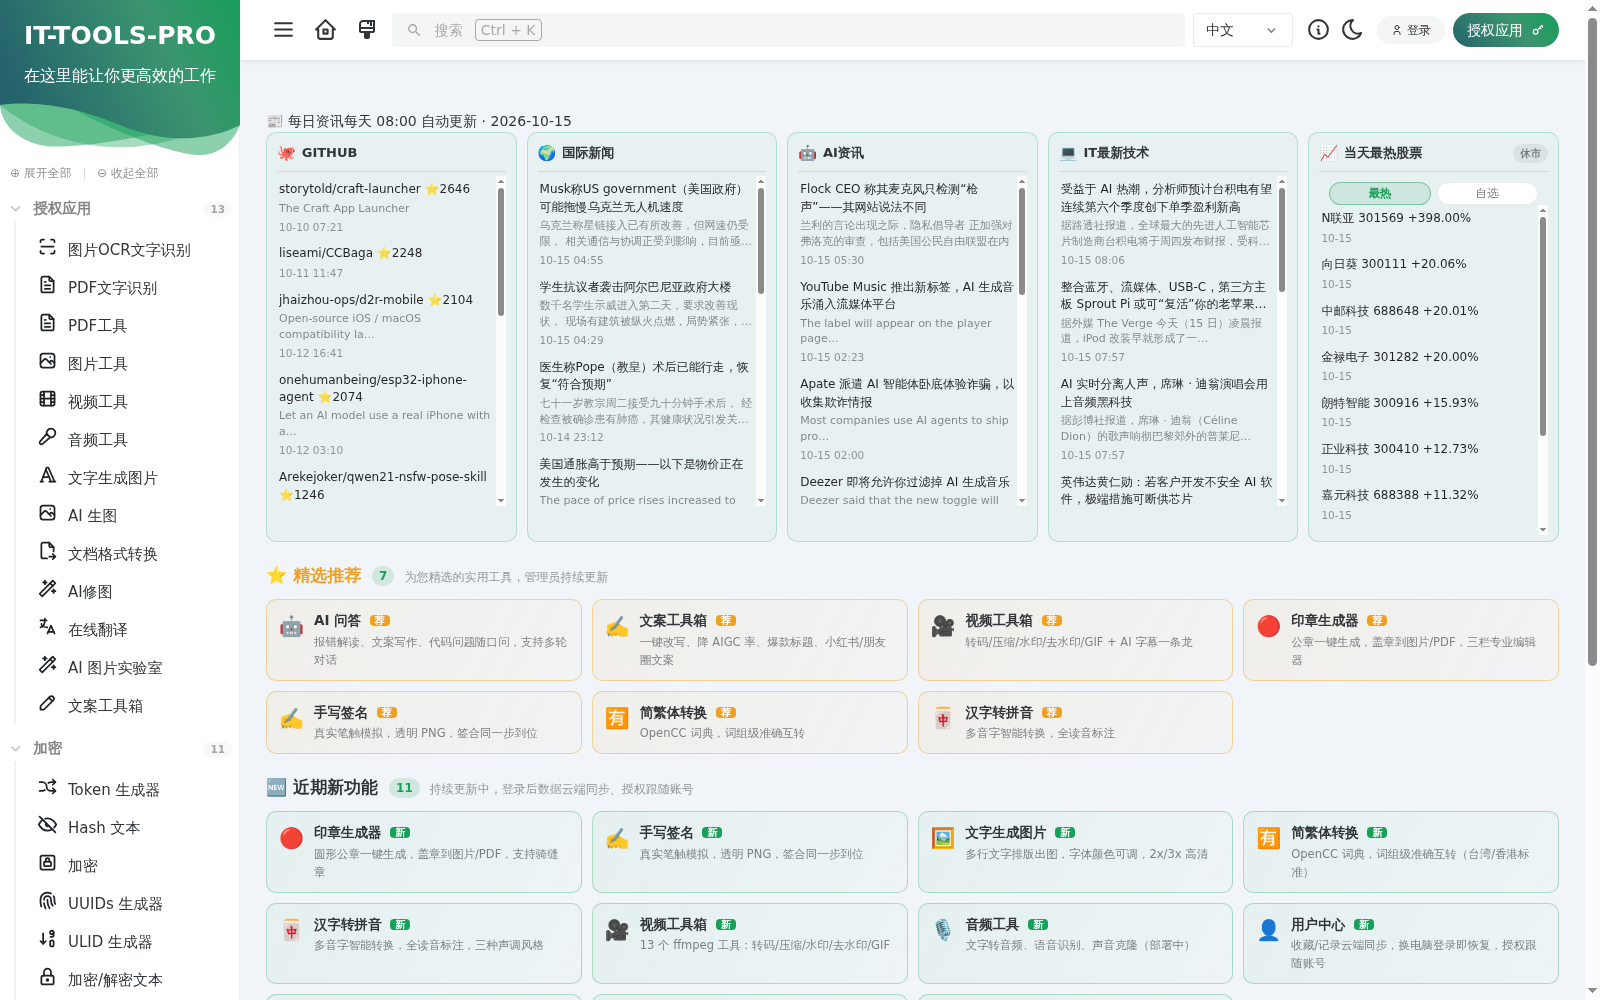Select 自选 stock tab
Viewport: 1600px width, 1000px height.
1487,193
